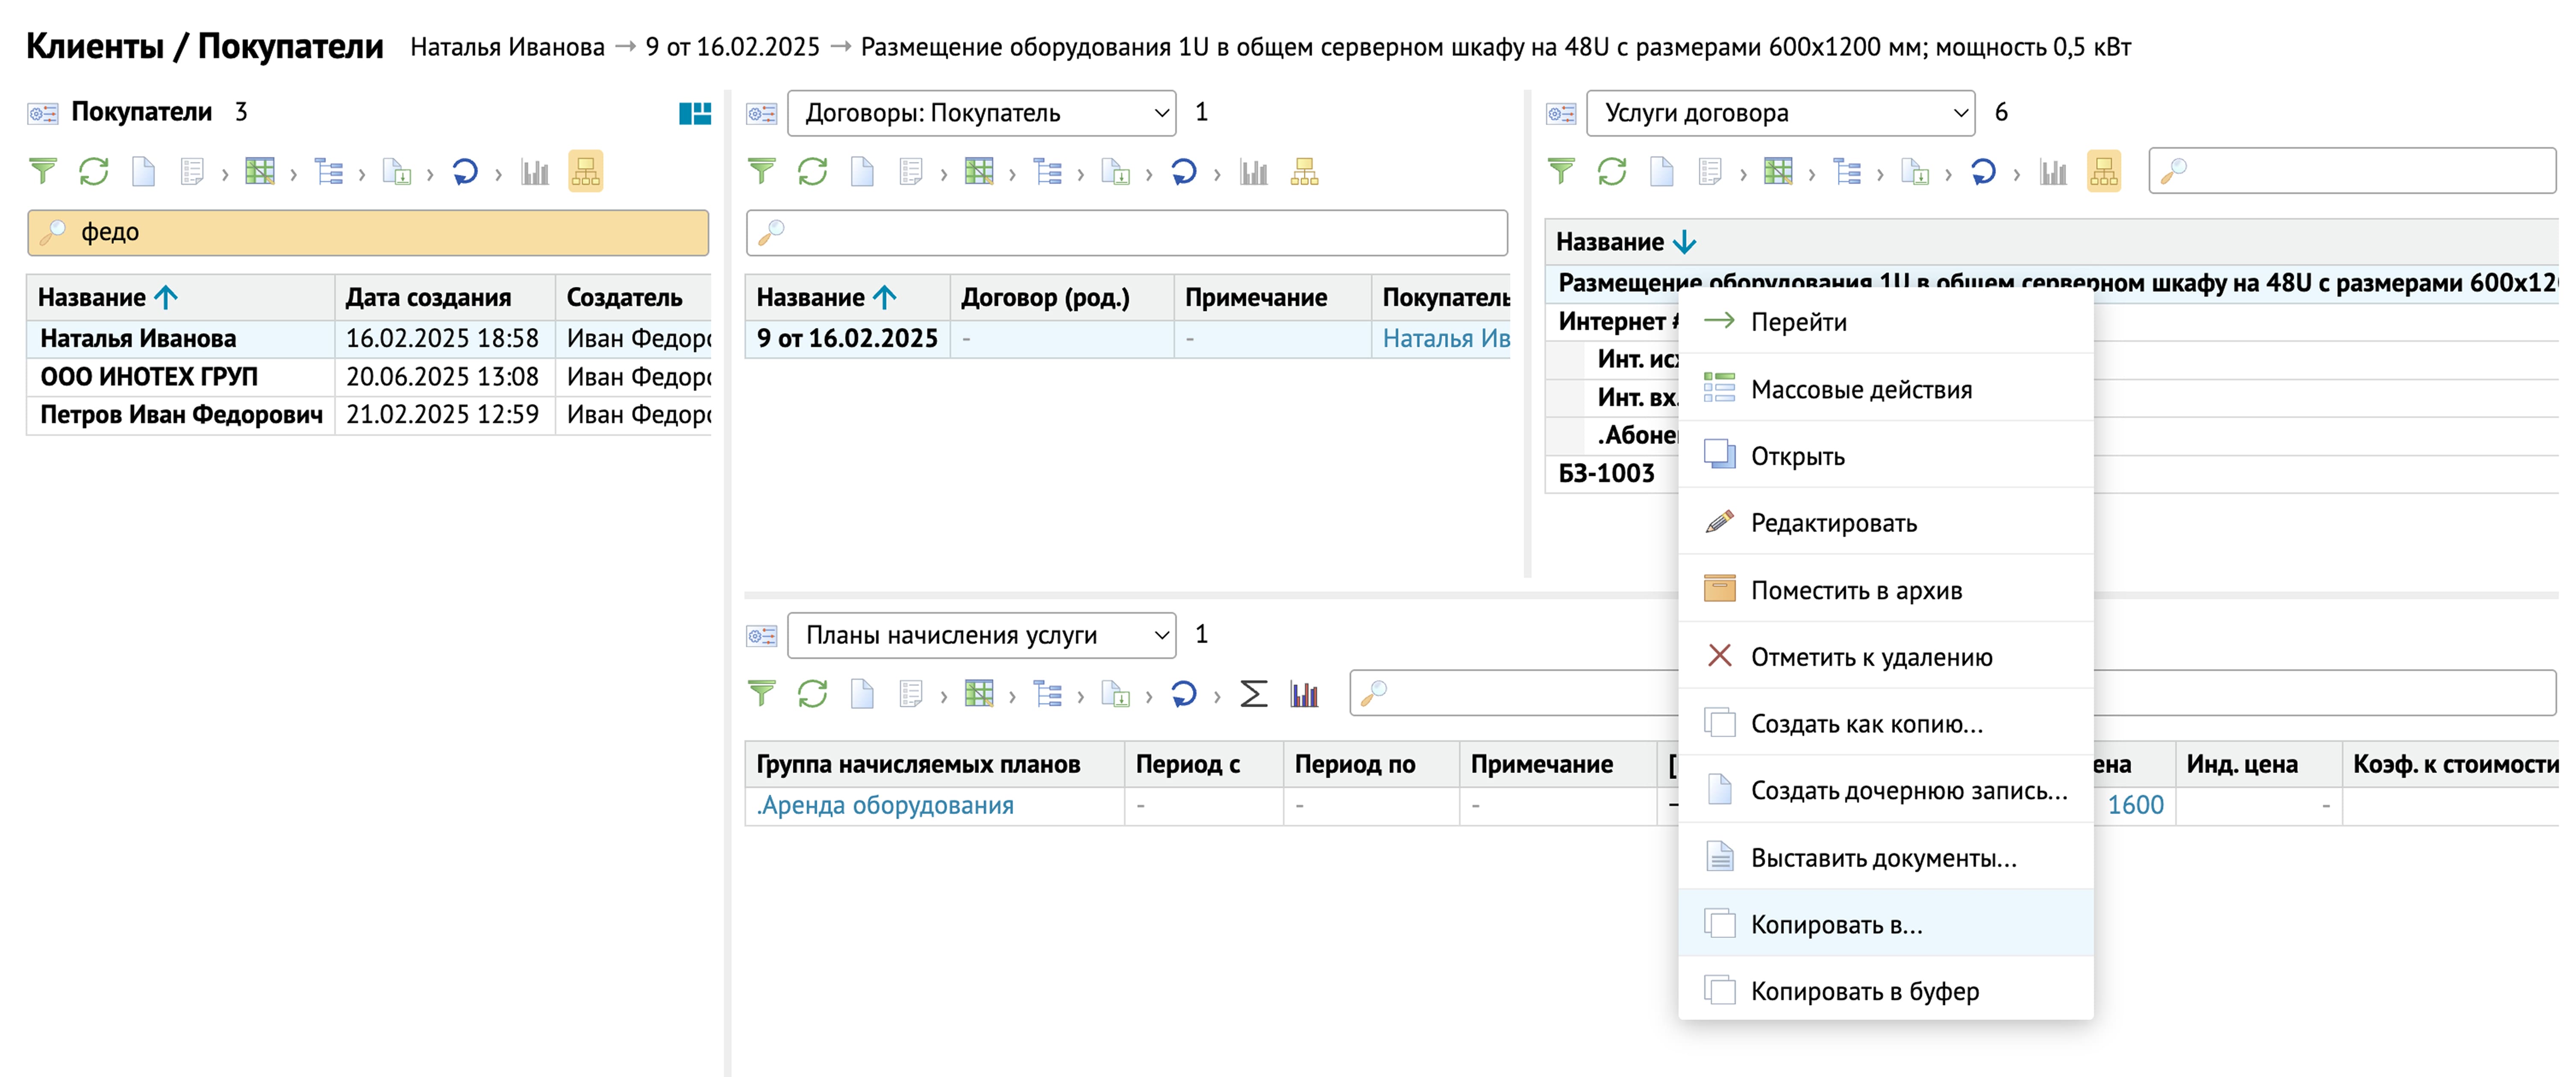Click search field in Договоры panel
Image resolution: width=2576 pixels, height=1077 pixels.
pyautogui.click(x=1127, y=232)
